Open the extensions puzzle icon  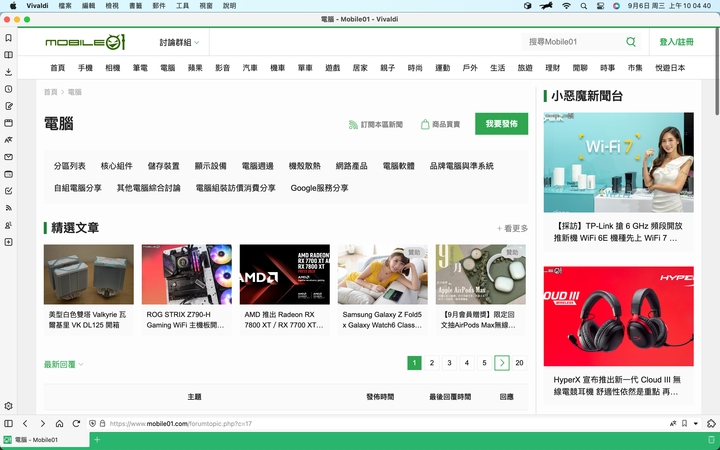711,423
